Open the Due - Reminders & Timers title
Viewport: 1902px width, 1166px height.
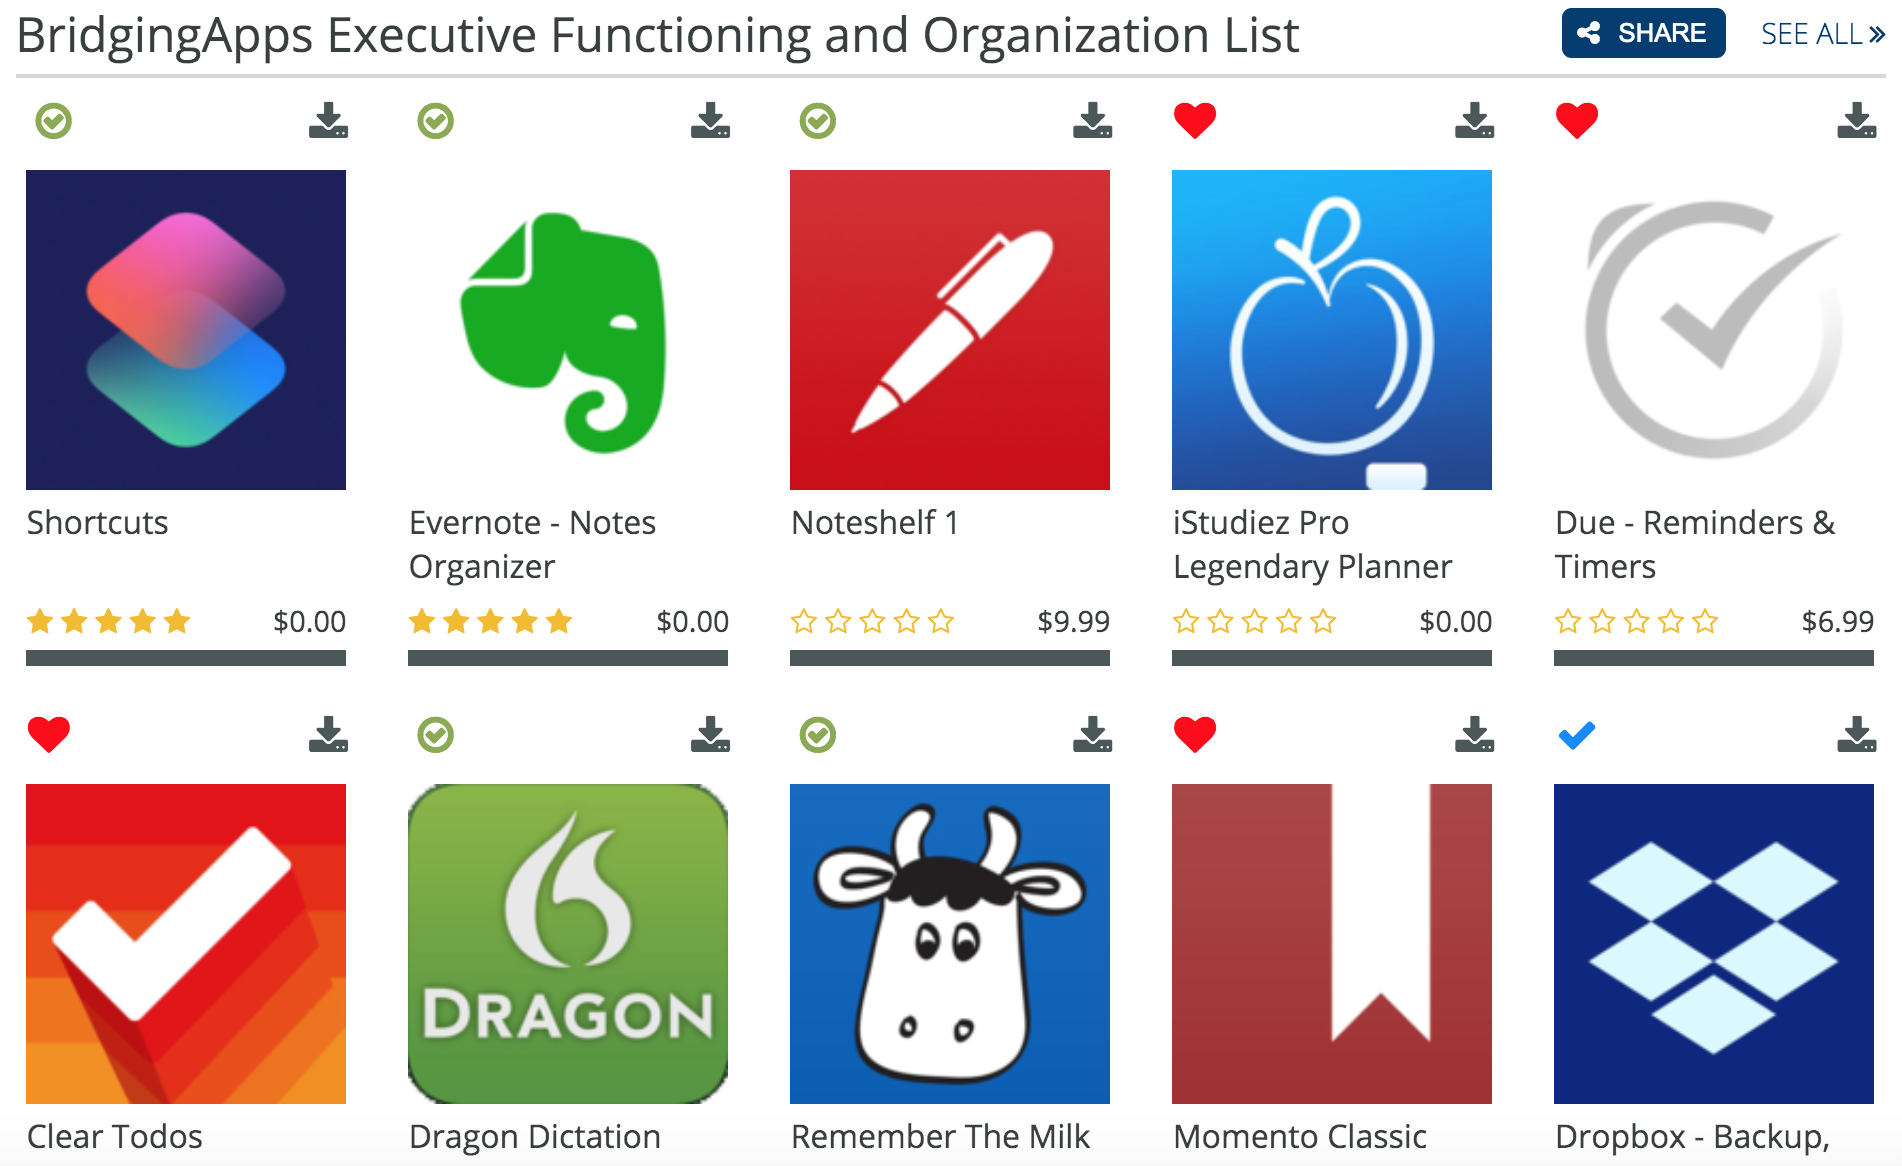[x=1695, y=544]
